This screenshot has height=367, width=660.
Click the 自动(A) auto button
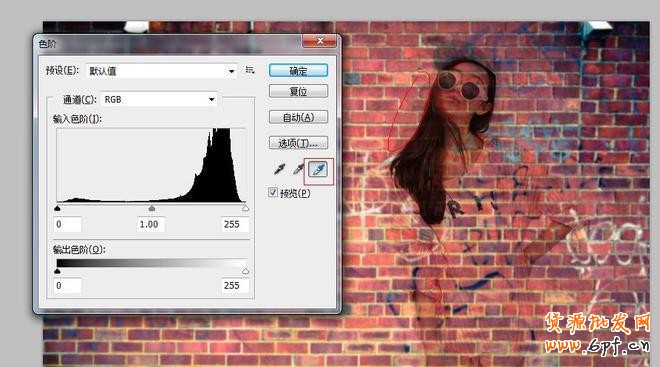(x=298, y=117)
